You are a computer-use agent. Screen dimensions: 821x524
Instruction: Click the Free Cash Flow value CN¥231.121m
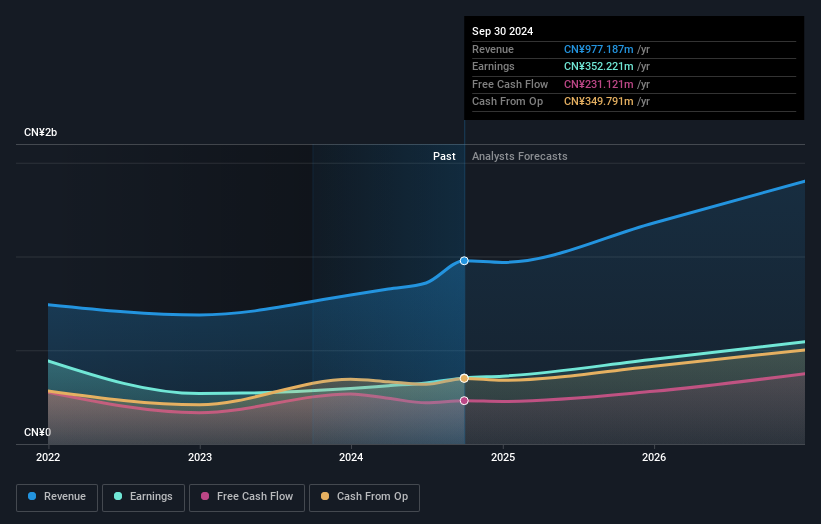tap(598, 84)
